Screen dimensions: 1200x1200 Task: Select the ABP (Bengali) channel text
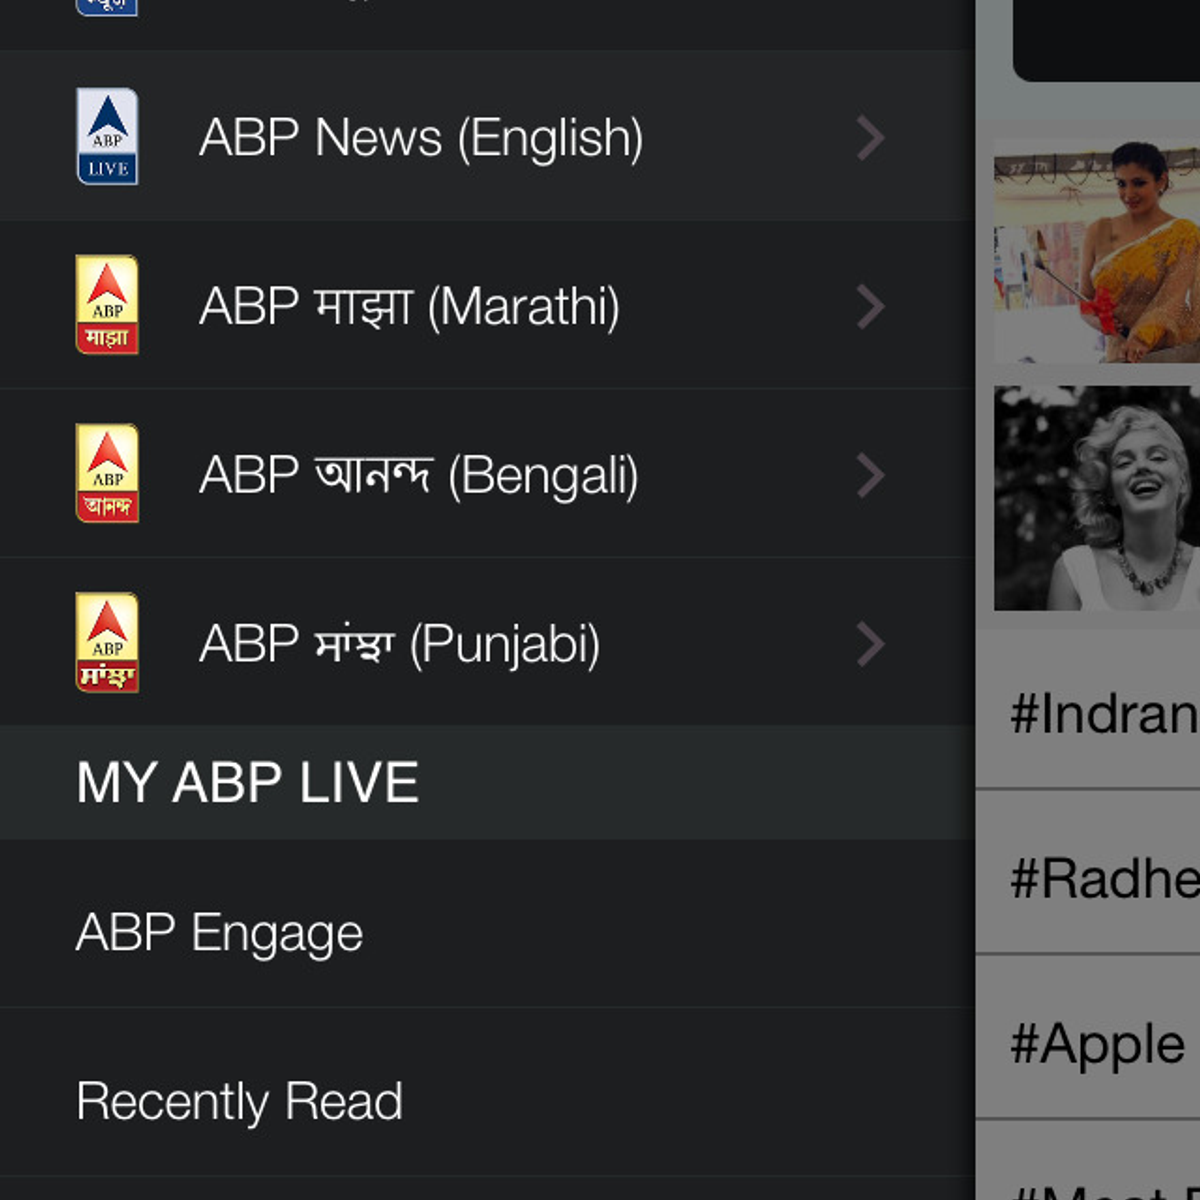coord(418,476)
